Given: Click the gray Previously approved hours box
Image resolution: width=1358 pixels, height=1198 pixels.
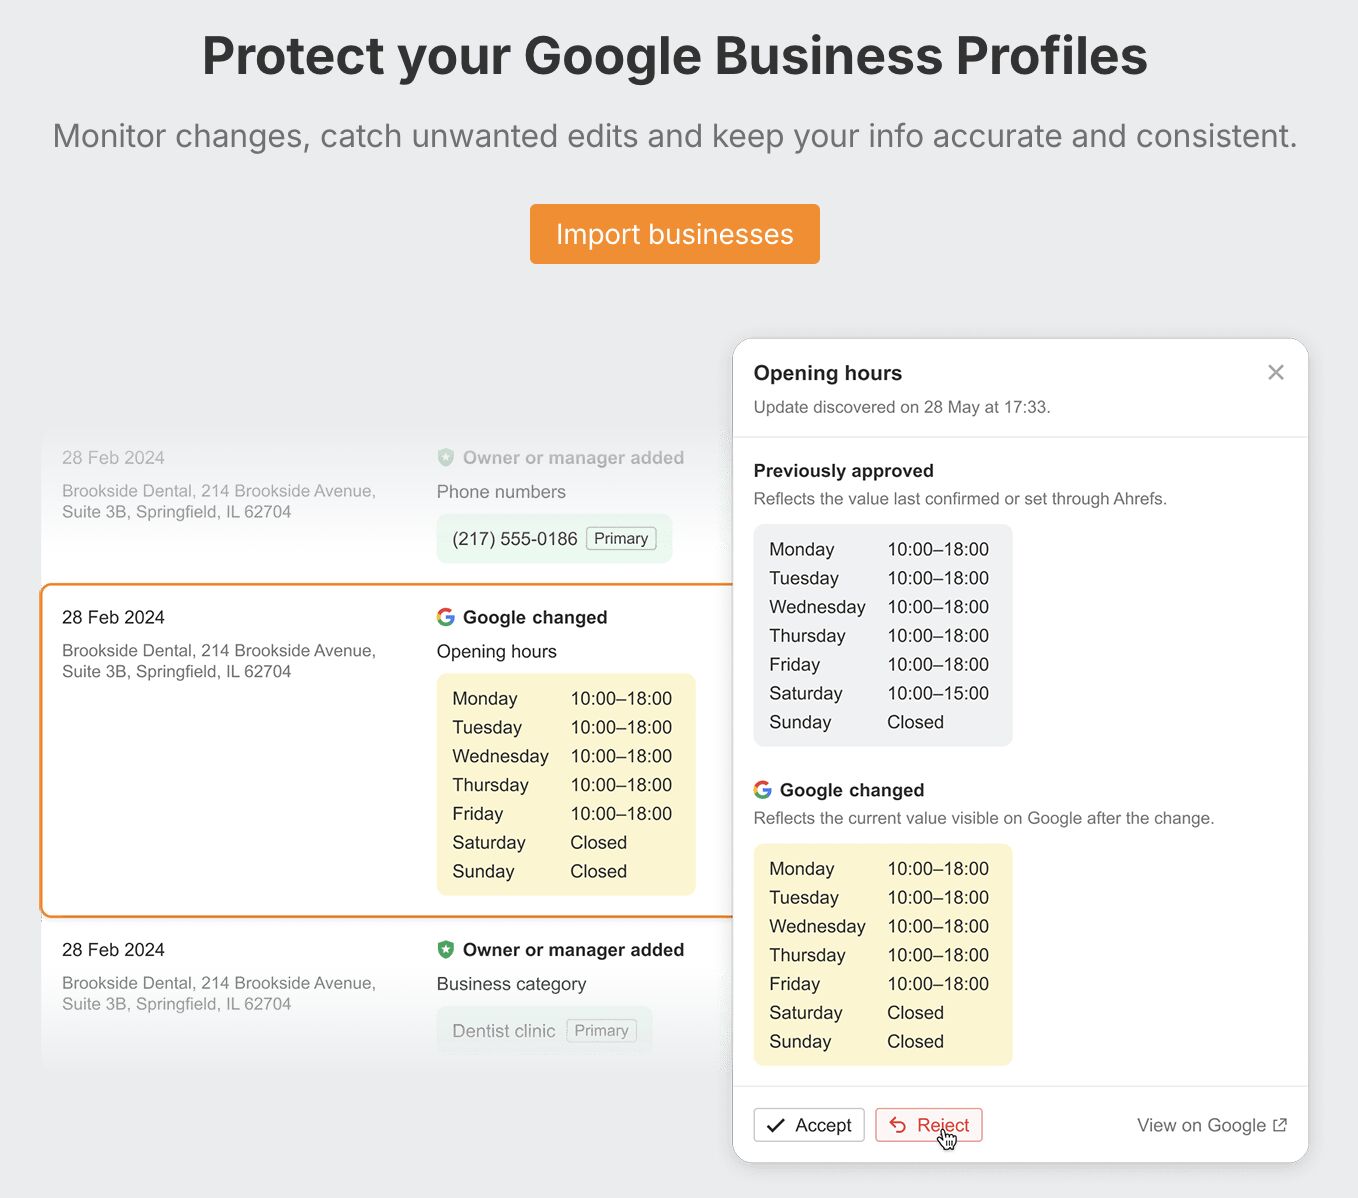Looking at the screenshot, I should (x=882, y=635).
